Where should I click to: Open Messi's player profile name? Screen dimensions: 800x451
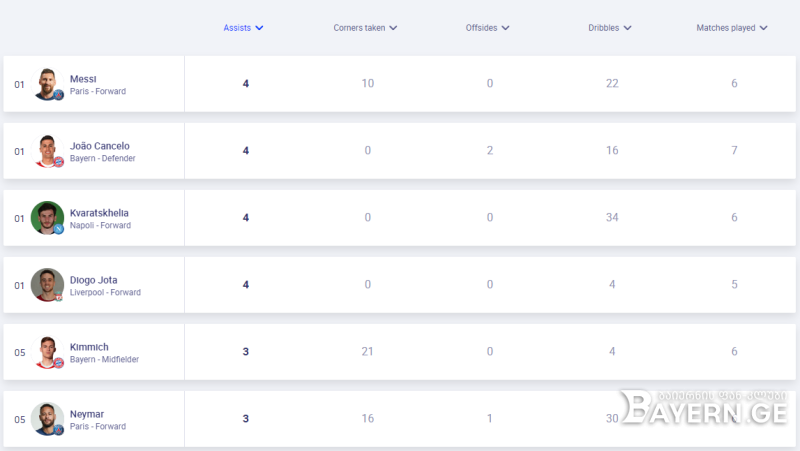pyautogui.click(x=83, y=79)
